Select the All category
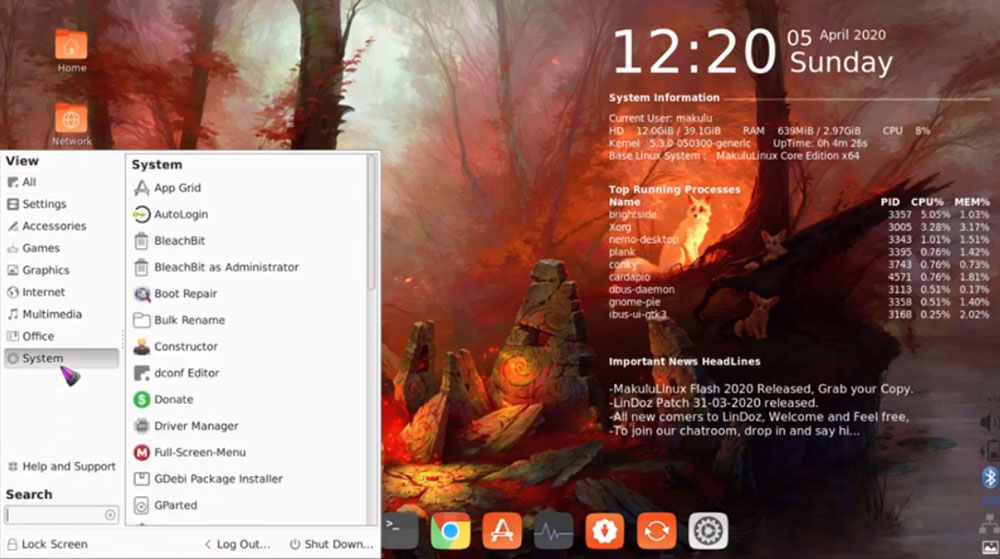 click(x=61, y=182)
